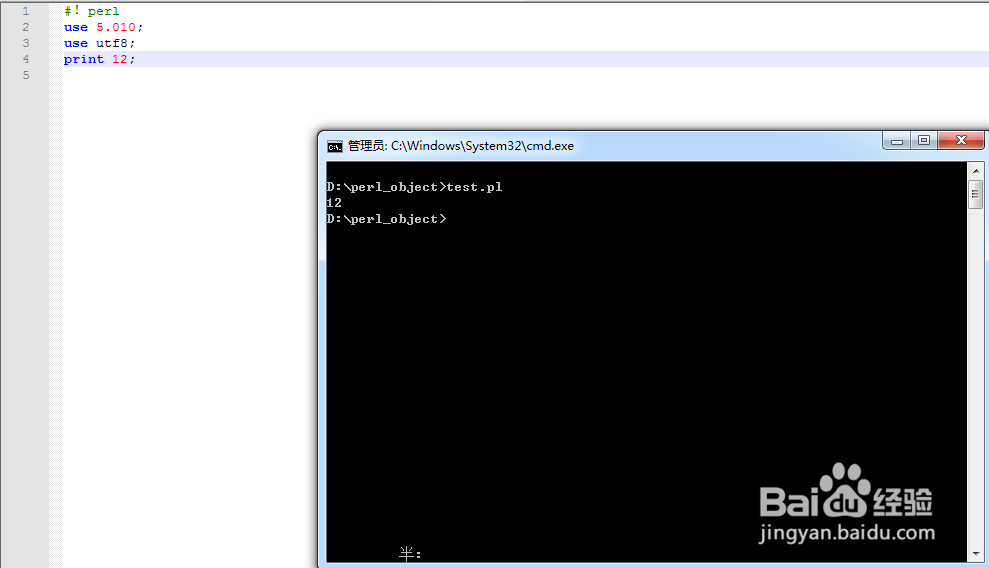Click the IME status '半:' in console
Viewport: 989px width, 568px height.
pos(410,554)
